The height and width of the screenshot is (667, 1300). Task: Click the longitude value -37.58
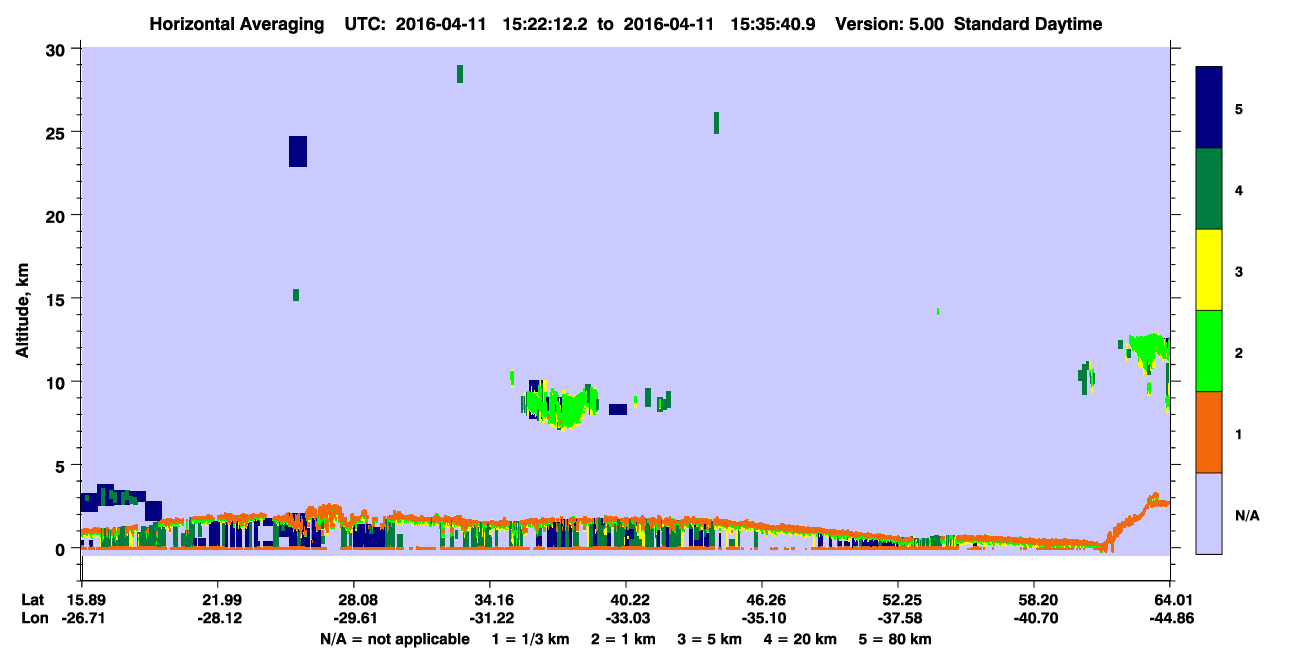tap(898, 618)
